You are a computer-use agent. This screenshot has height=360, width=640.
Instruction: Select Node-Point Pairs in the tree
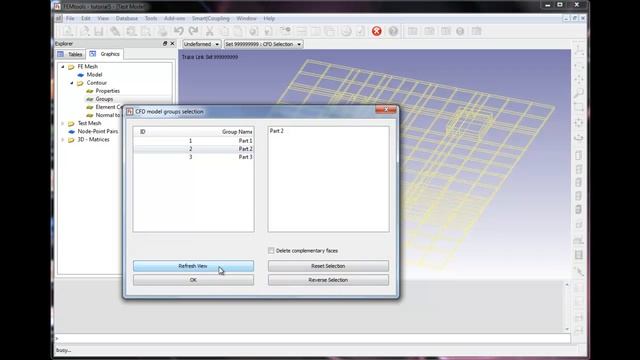coord(98,131)
